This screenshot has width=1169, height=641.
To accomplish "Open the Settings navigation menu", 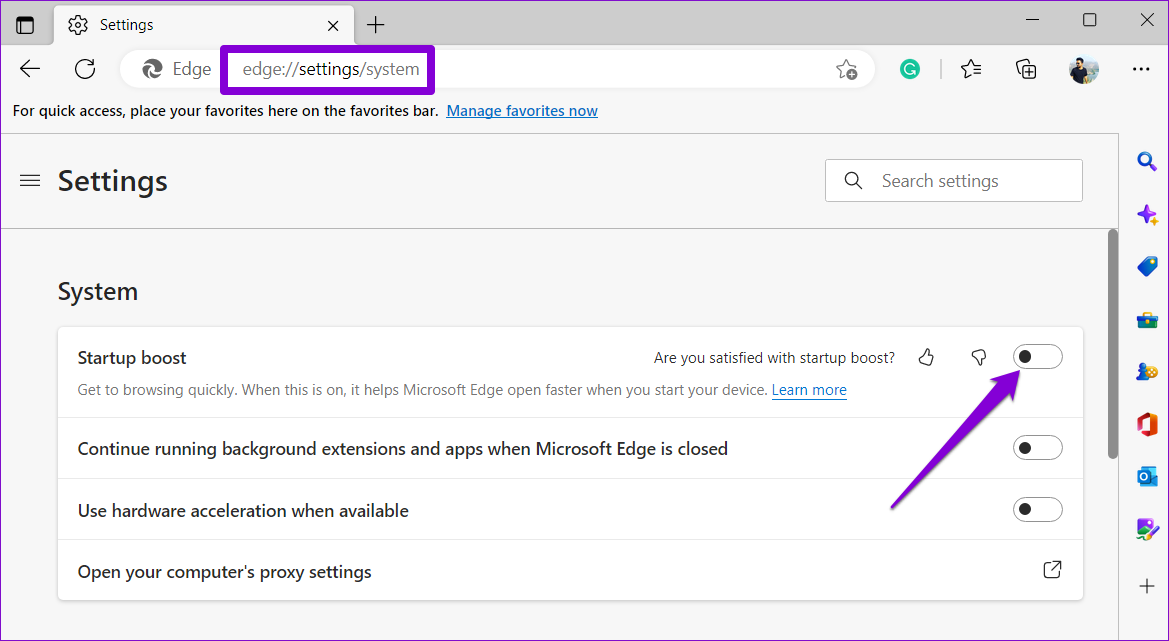I will tap(30, 180).
